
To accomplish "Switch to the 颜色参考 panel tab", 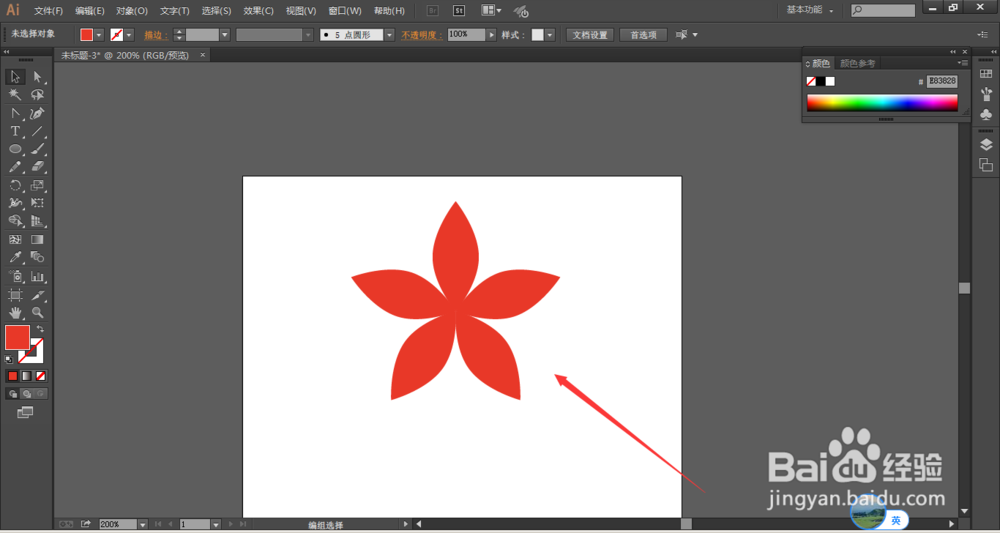I will [x=857, y=63].
